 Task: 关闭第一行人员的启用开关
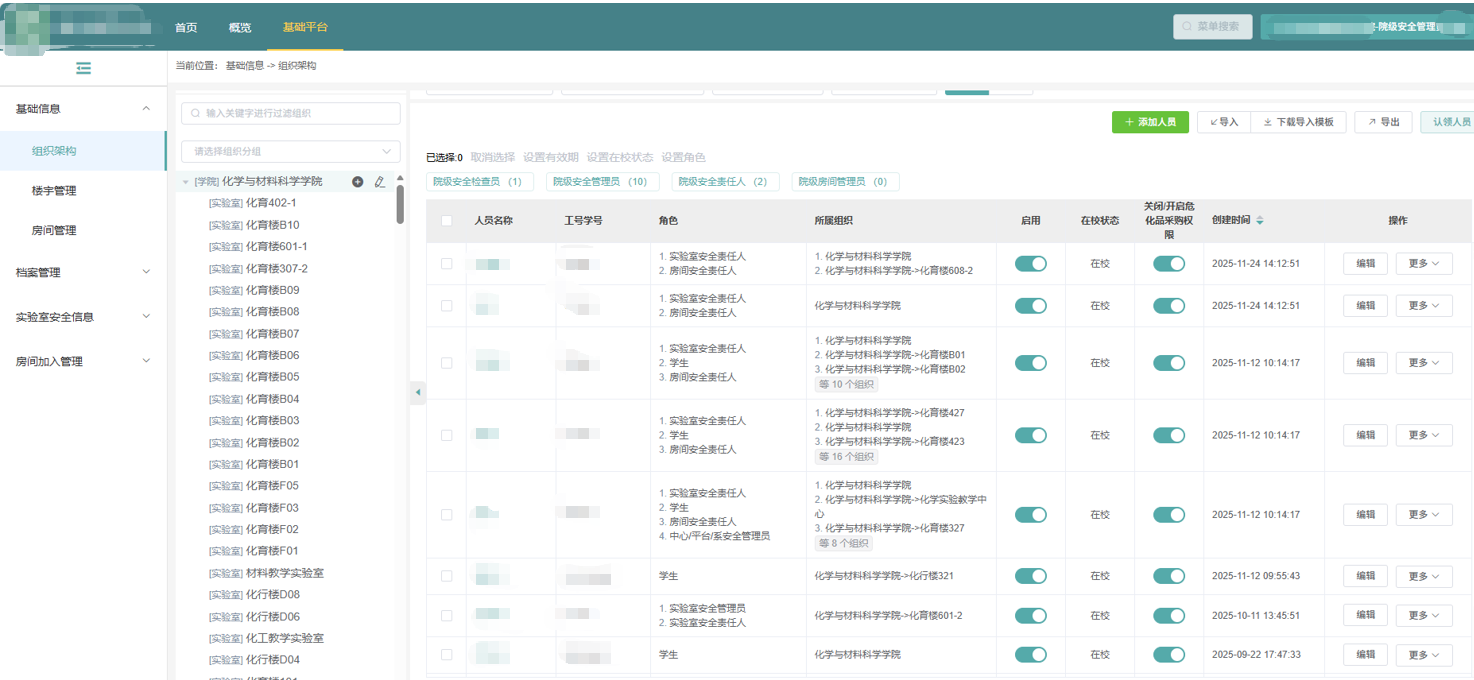[1030, 263]
